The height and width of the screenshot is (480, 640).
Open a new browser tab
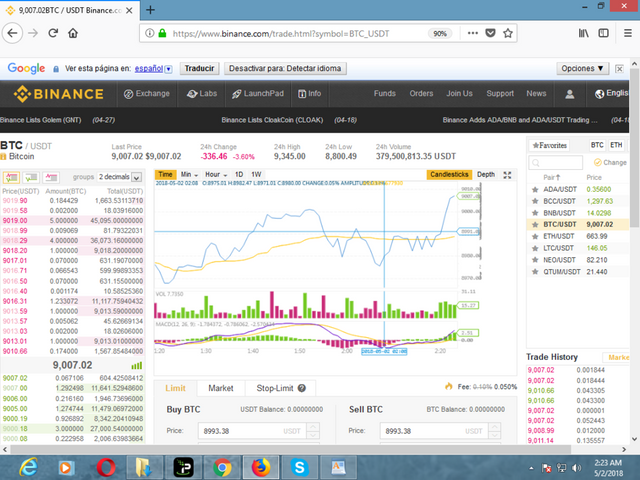click(150, 10)
